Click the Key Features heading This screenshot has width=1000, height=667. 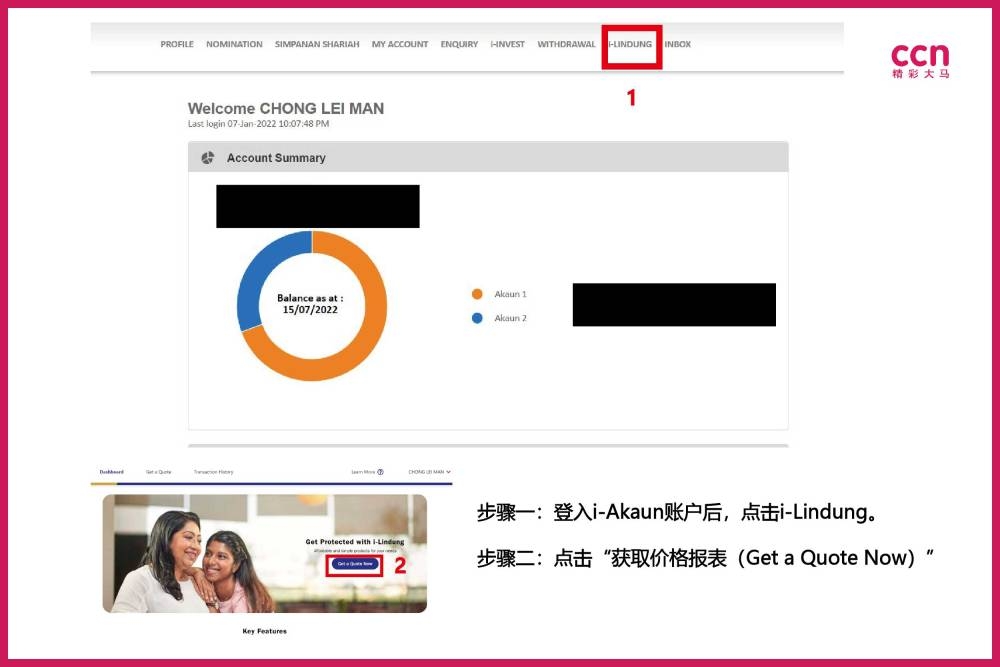(x=265, y=631)
